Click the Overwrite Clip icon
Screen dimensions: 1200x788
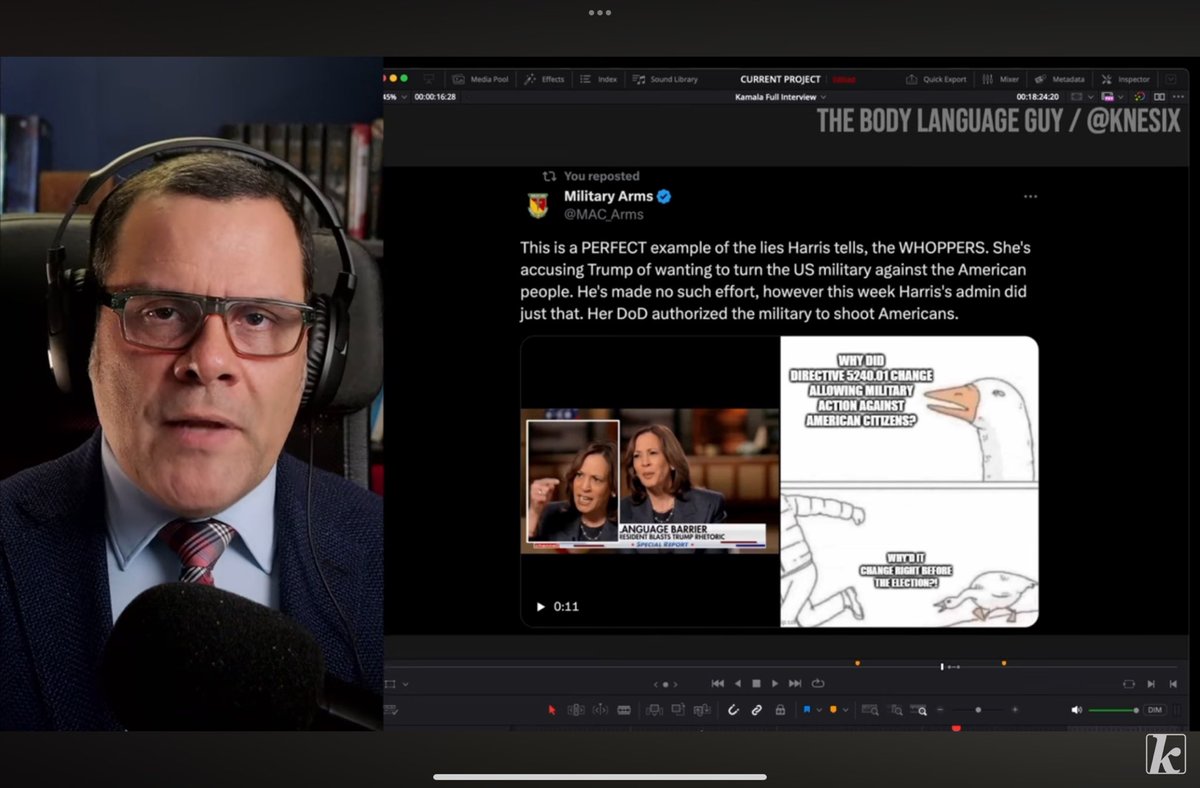pyautogui.click(x=678, y=710)
